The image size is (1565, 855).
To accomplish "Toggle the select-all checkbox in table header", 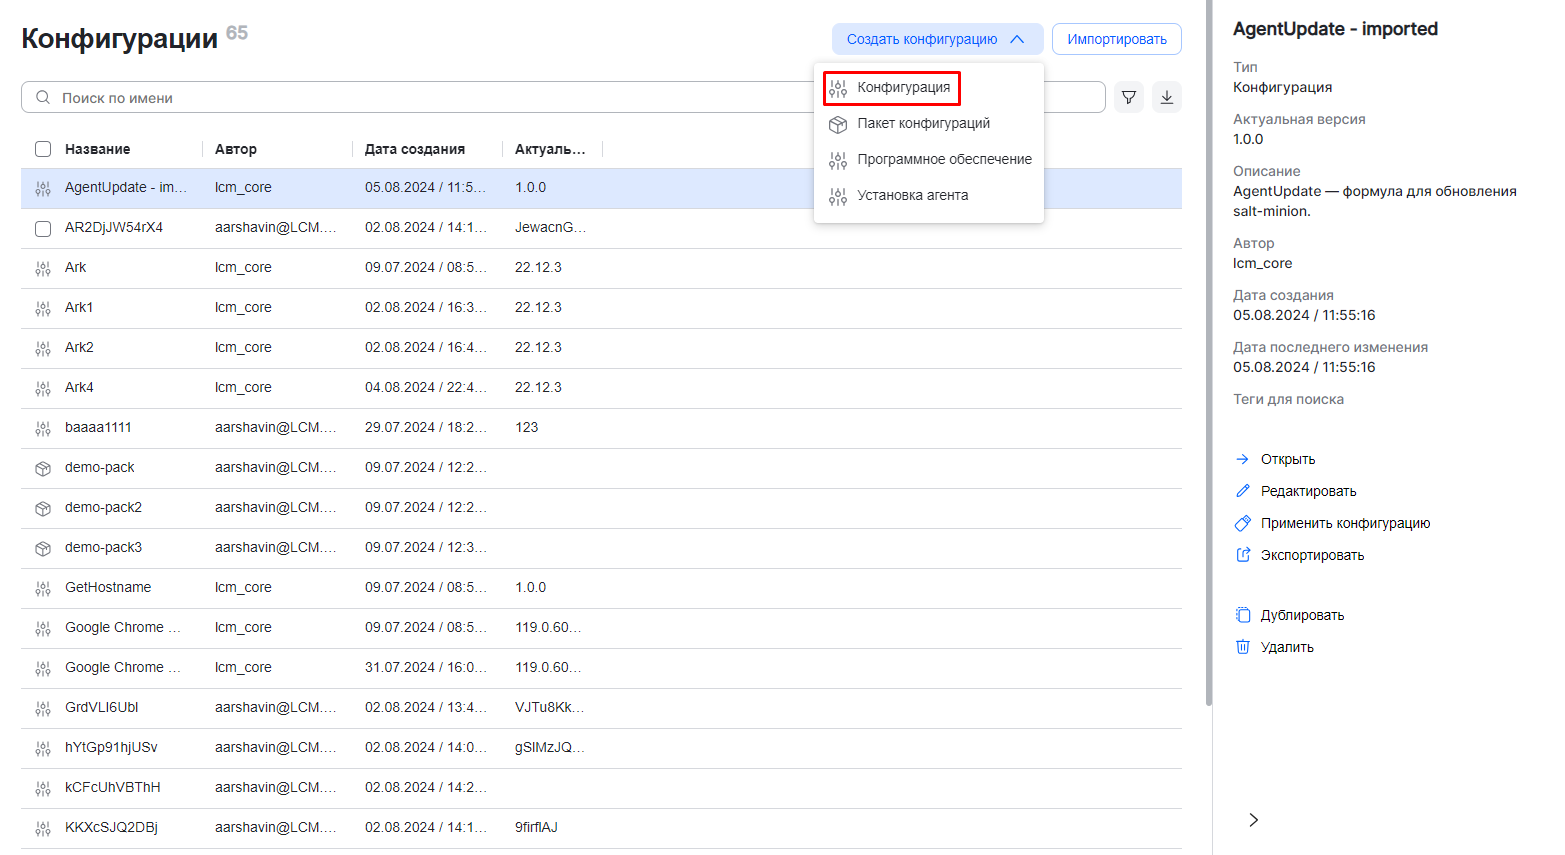I will 43,149.
